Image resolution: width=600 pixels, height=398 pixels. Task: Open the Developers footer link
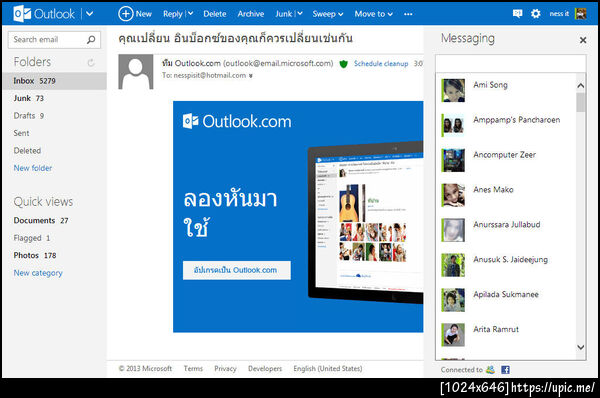(265, 369)
